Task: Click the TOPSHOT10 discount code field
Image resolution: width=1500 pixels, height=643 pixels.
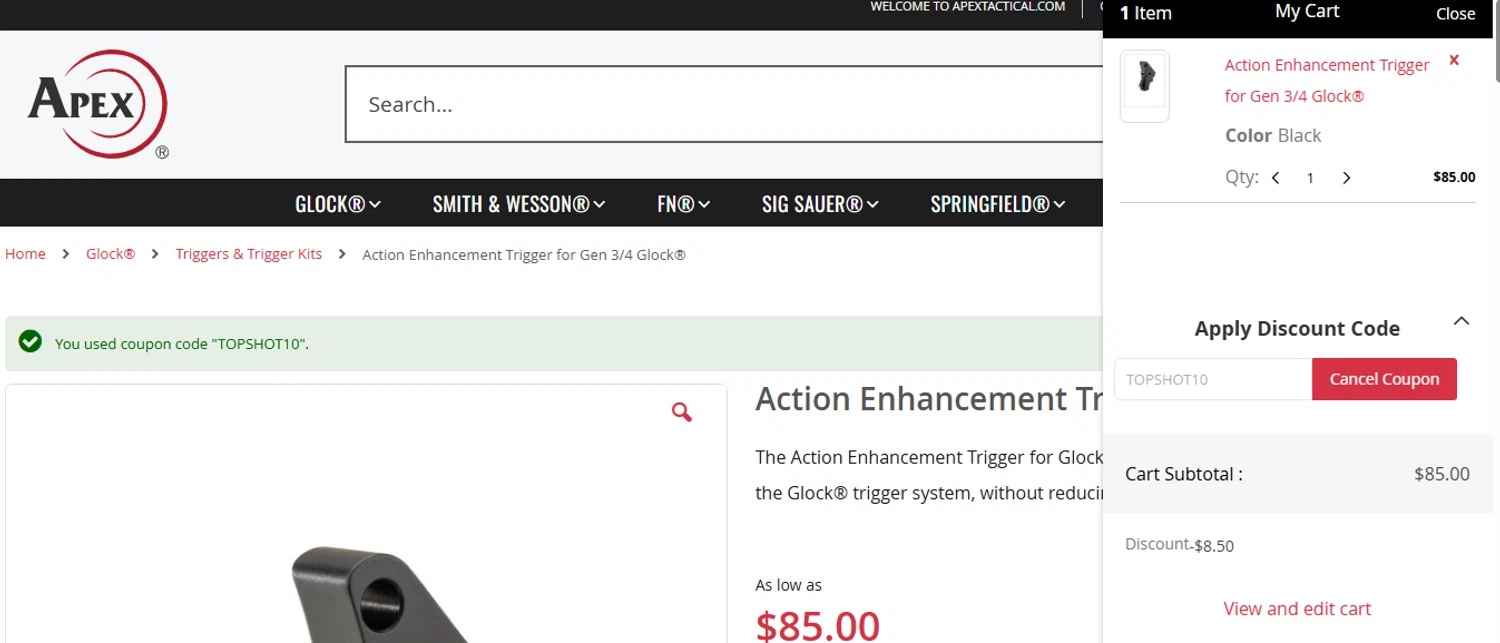Action: 1213,379
